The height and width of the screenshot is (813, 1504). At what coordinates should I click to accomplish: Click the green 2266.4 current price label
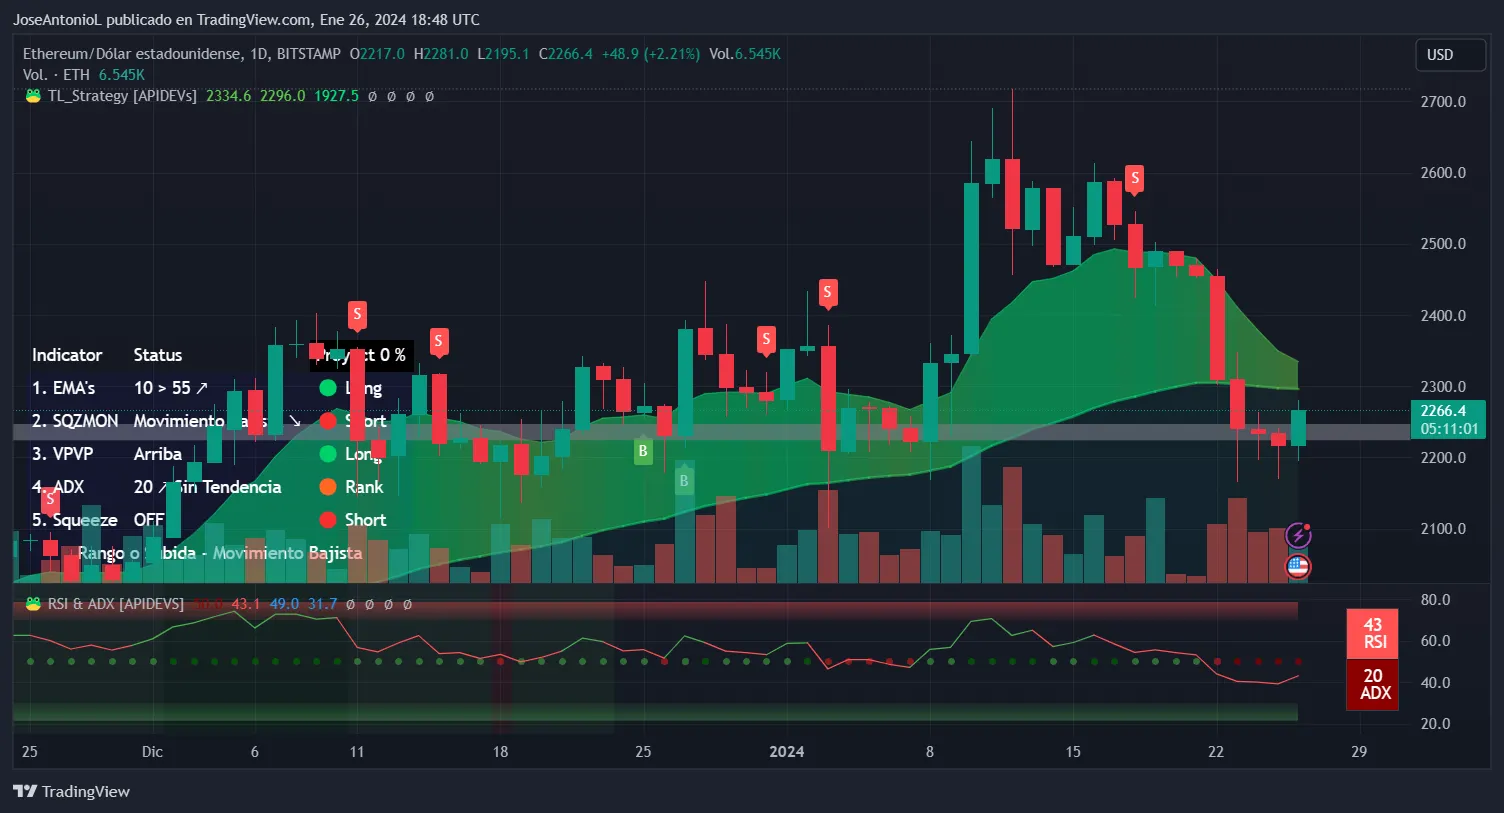[1447, 419]
